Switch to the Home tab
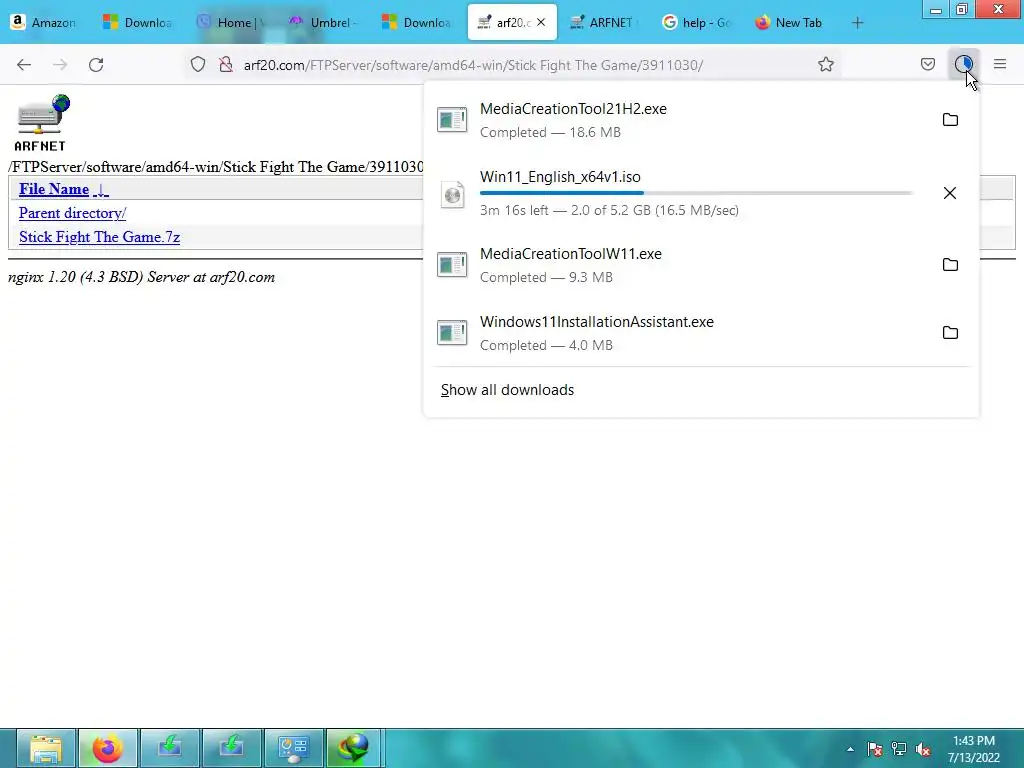The image size is (1024, 768). point(231,22)
